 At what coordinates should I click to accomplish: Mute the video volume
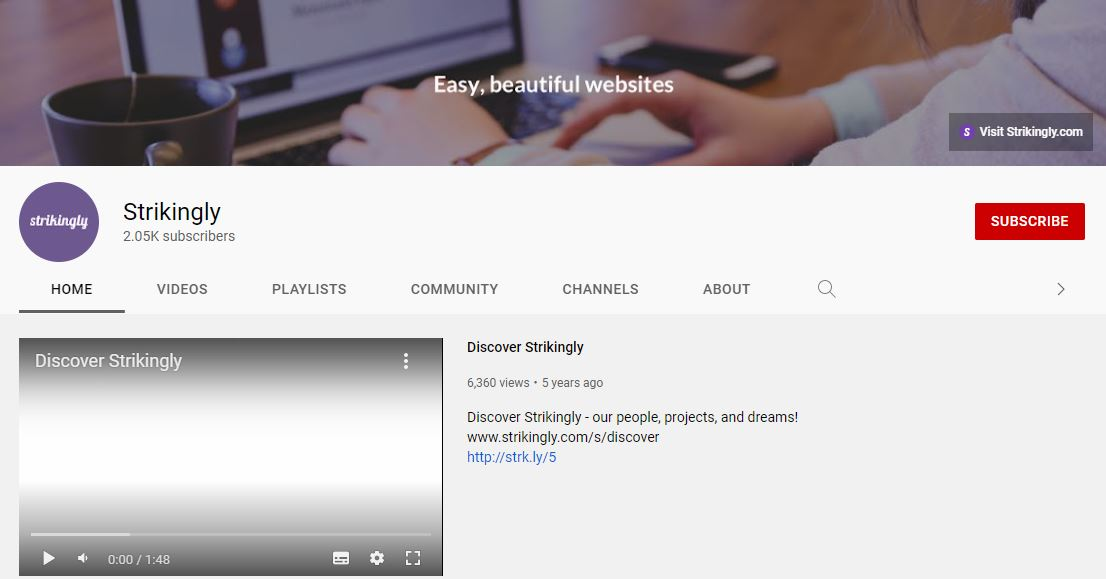coord(83,558)
